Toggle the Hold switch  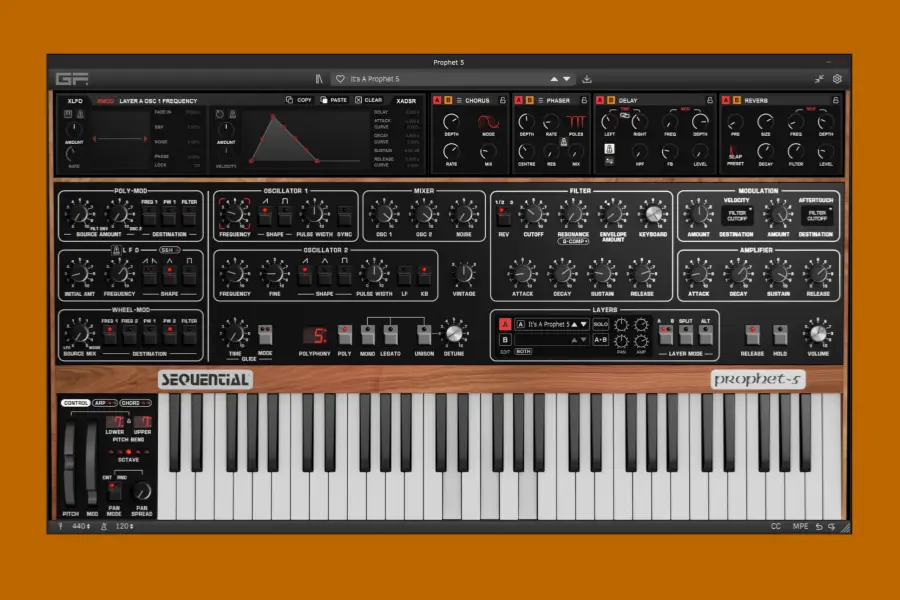tap(779, 335)
